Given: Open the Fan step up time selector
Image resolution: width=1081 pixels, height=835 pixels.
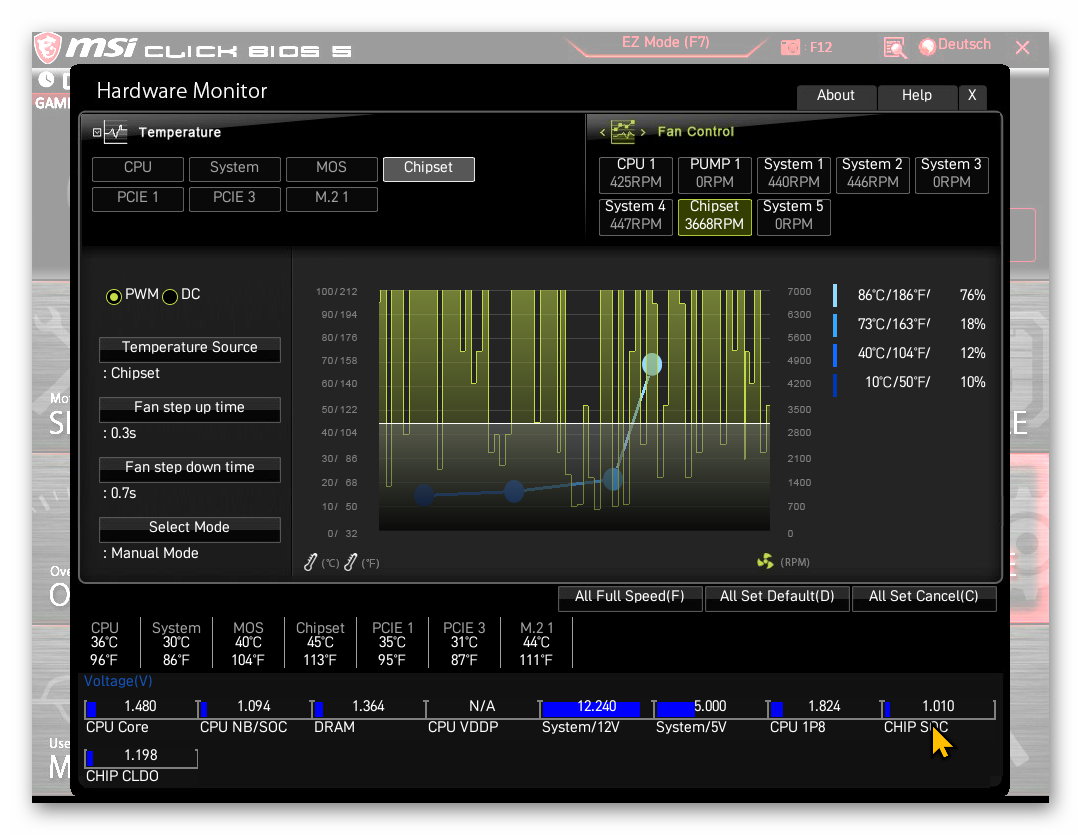Looking at the screenshot, I should pyautogui.click(x=190, y=409).
